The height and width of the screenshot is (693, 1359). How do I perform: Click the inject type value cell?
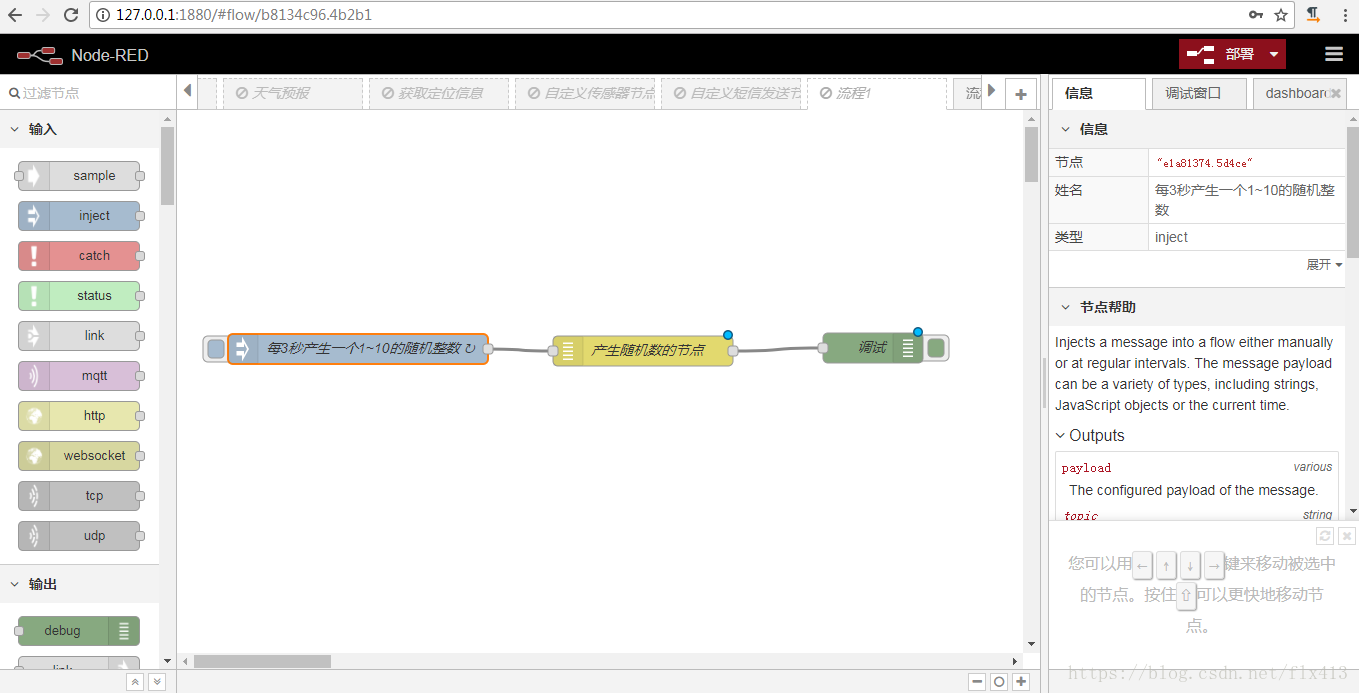point(1247,237)
